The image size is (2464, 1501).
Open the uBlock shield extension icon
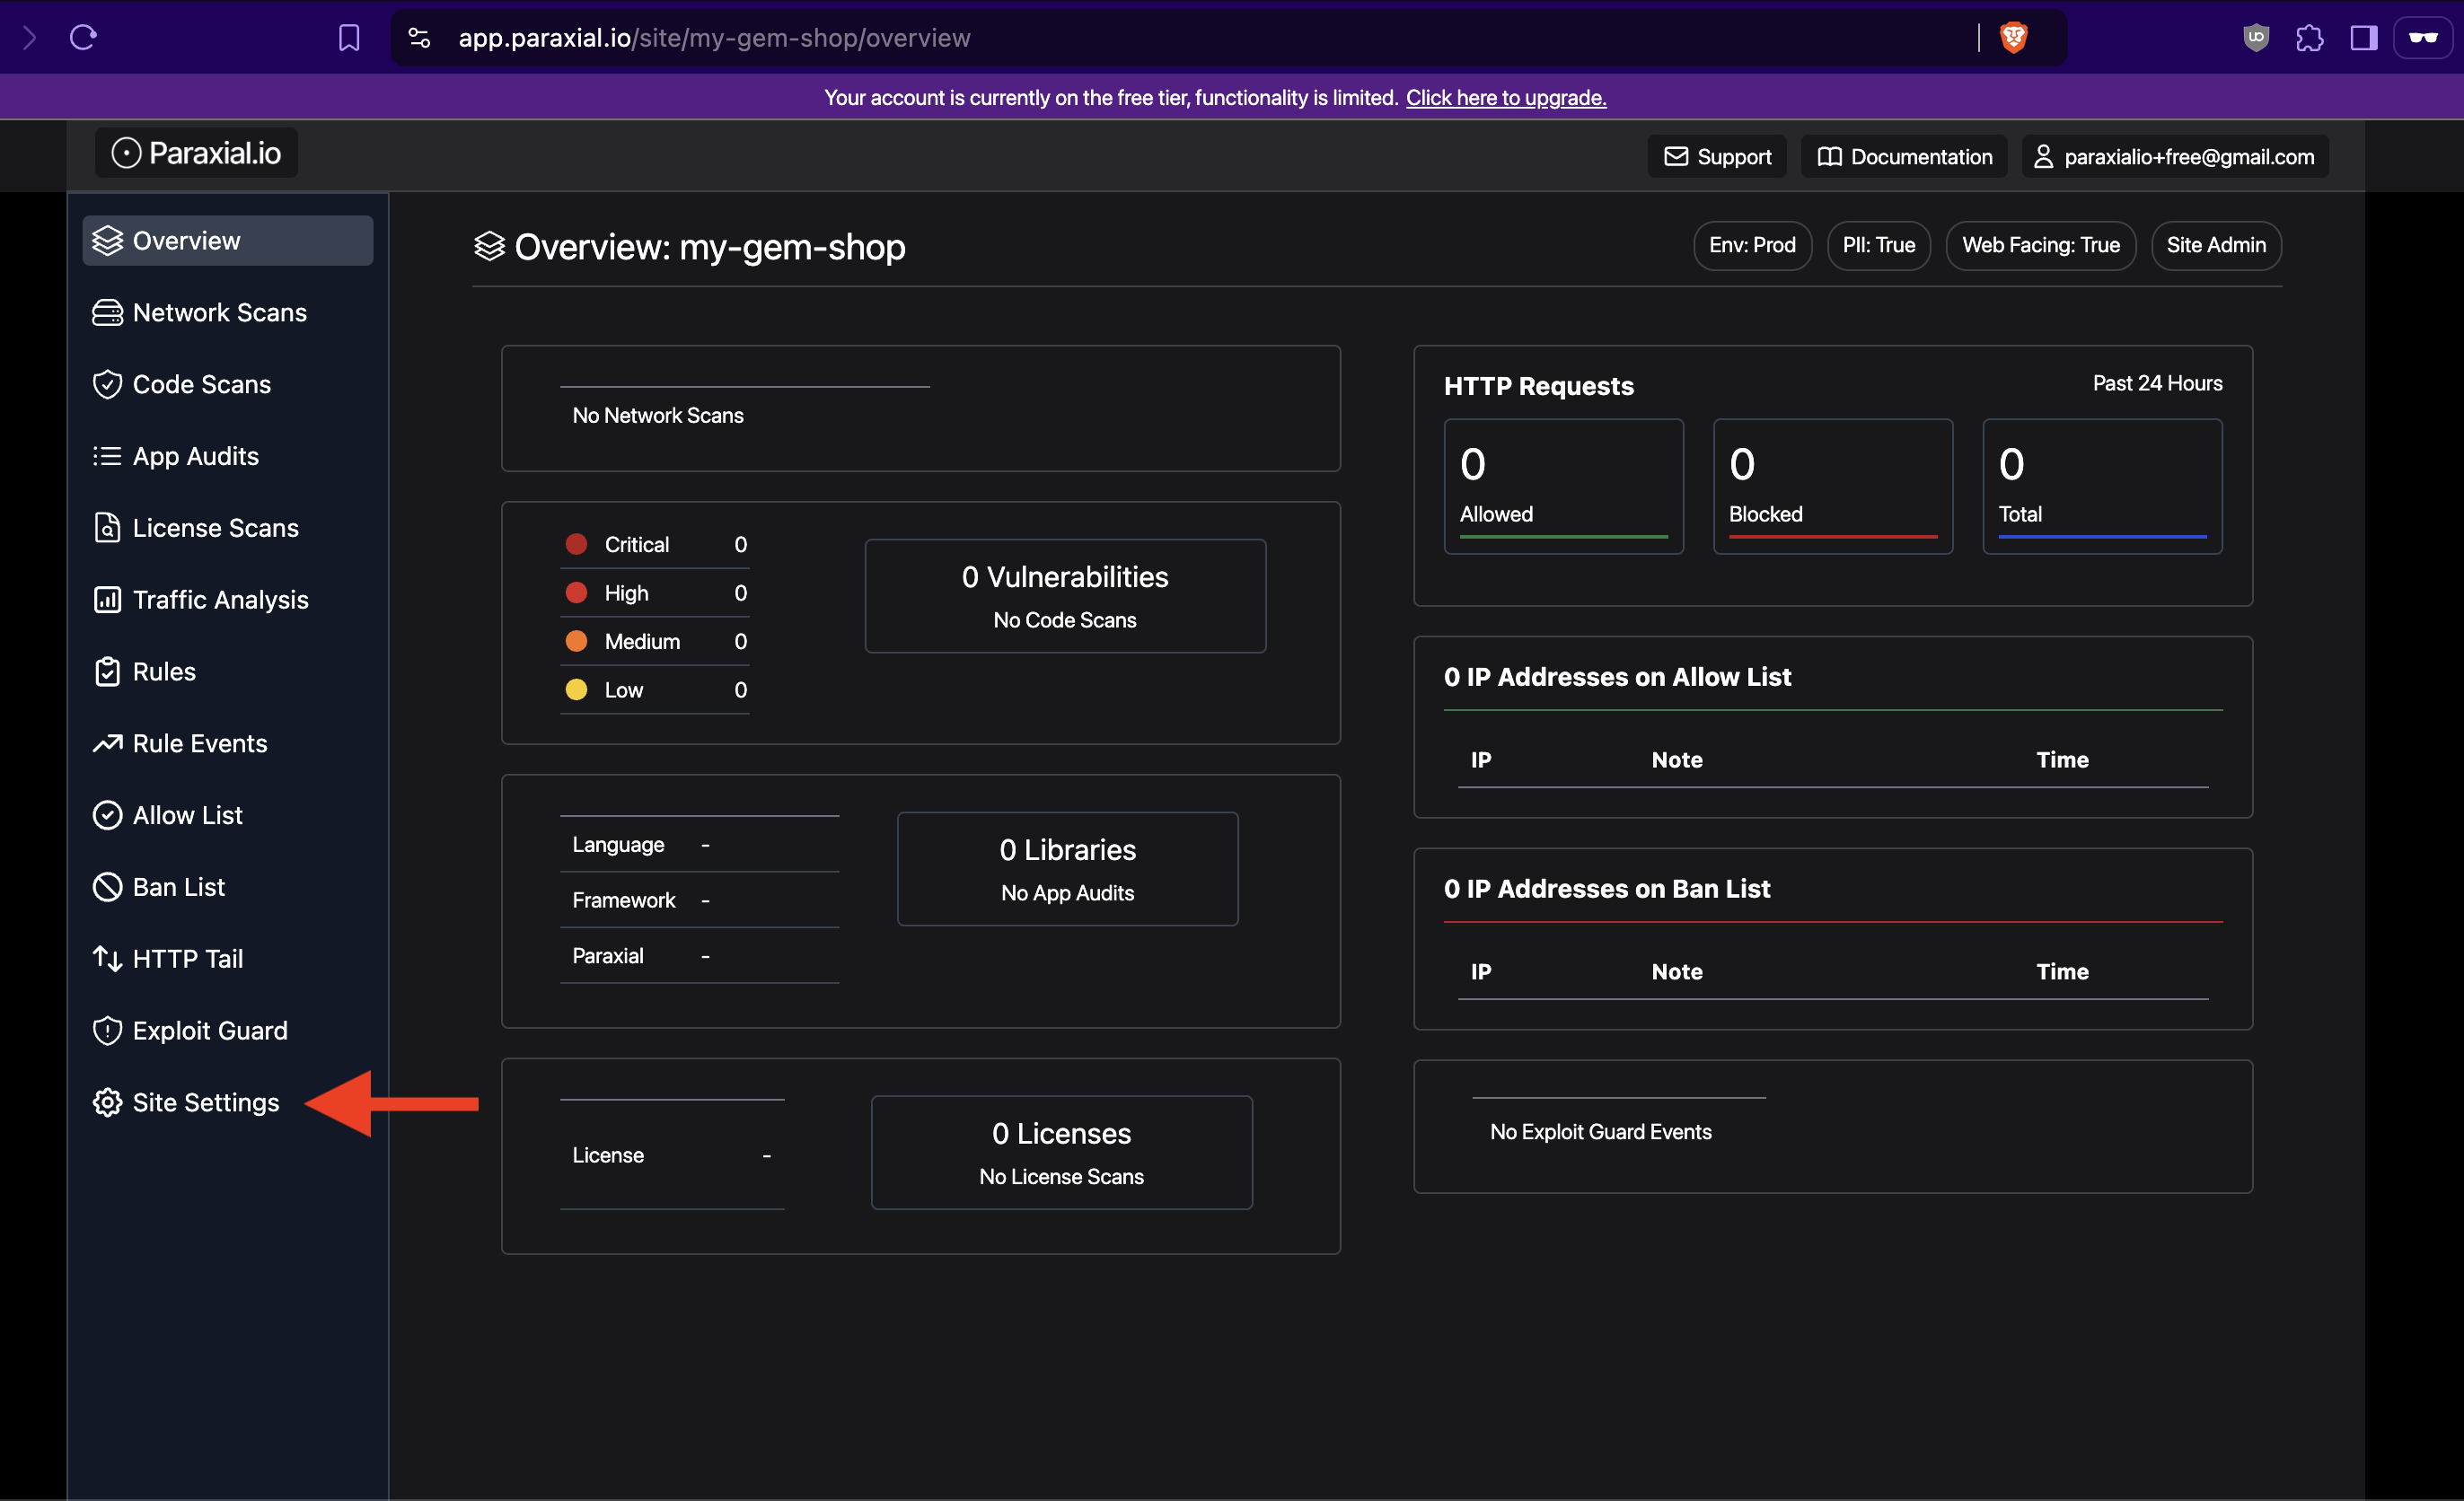coord(2256,38)
